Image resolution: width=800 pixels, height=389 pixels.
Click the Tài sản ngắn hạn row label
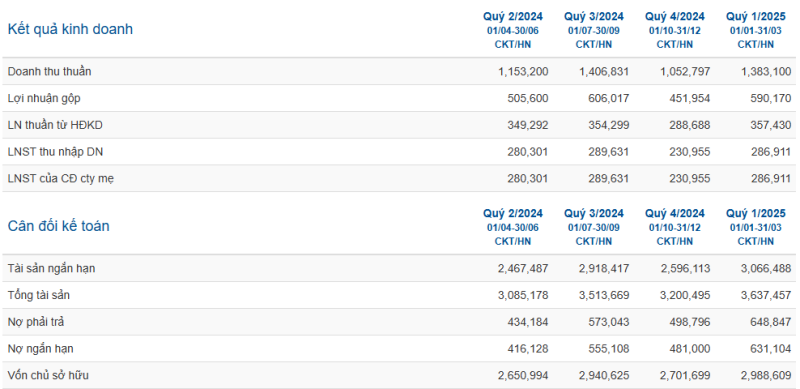(x=51, y=269)
